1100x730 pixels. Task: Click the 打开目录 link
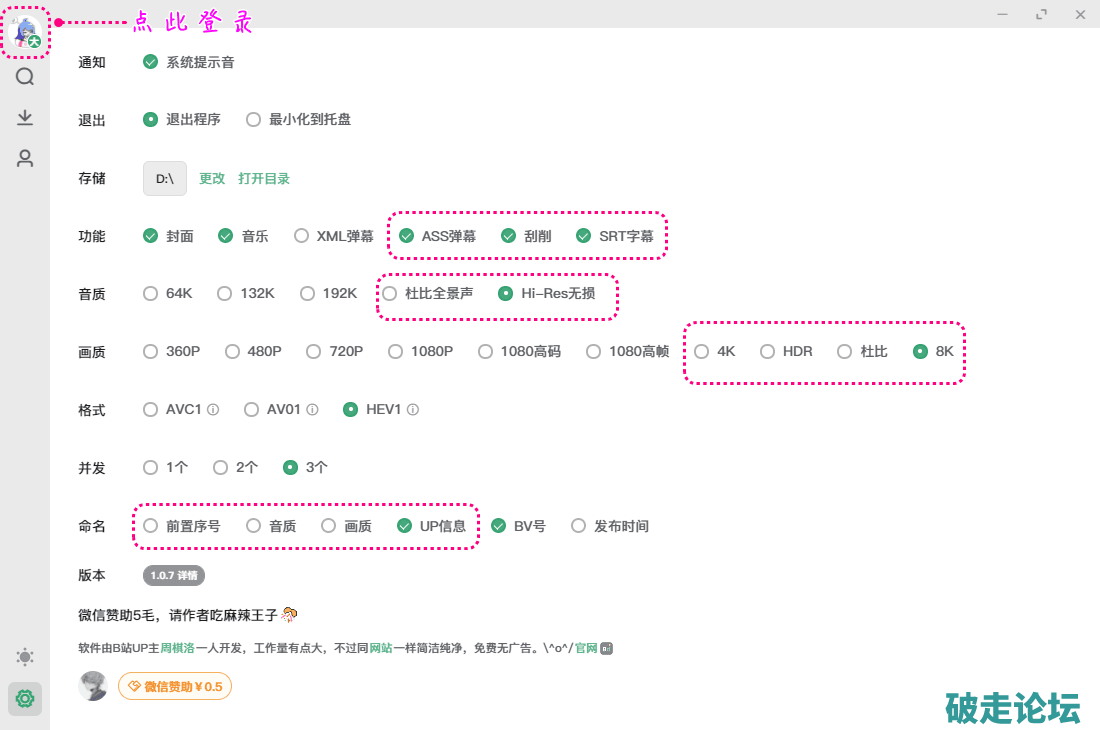click(x=264, y=179)
